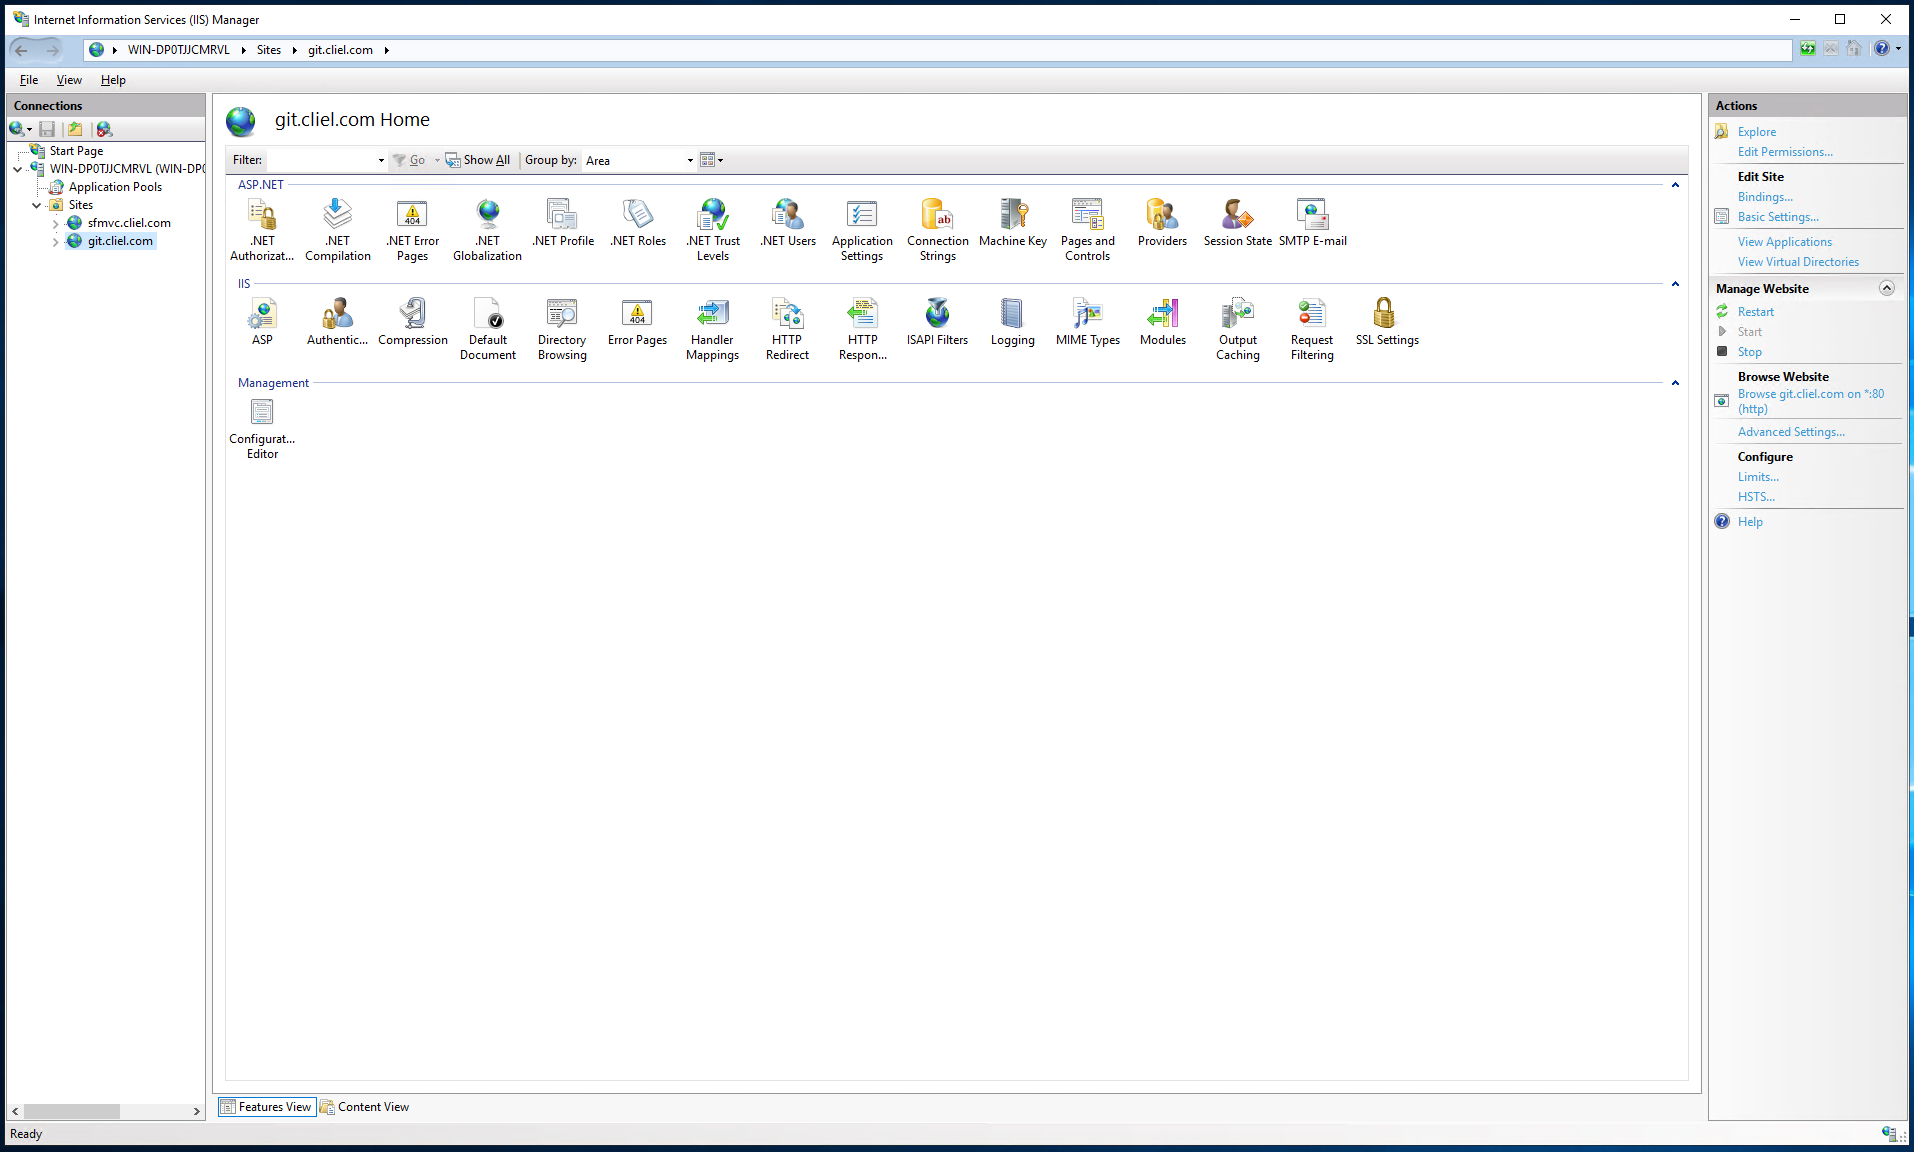Open the .NET Profile feature

click(563, 222)
